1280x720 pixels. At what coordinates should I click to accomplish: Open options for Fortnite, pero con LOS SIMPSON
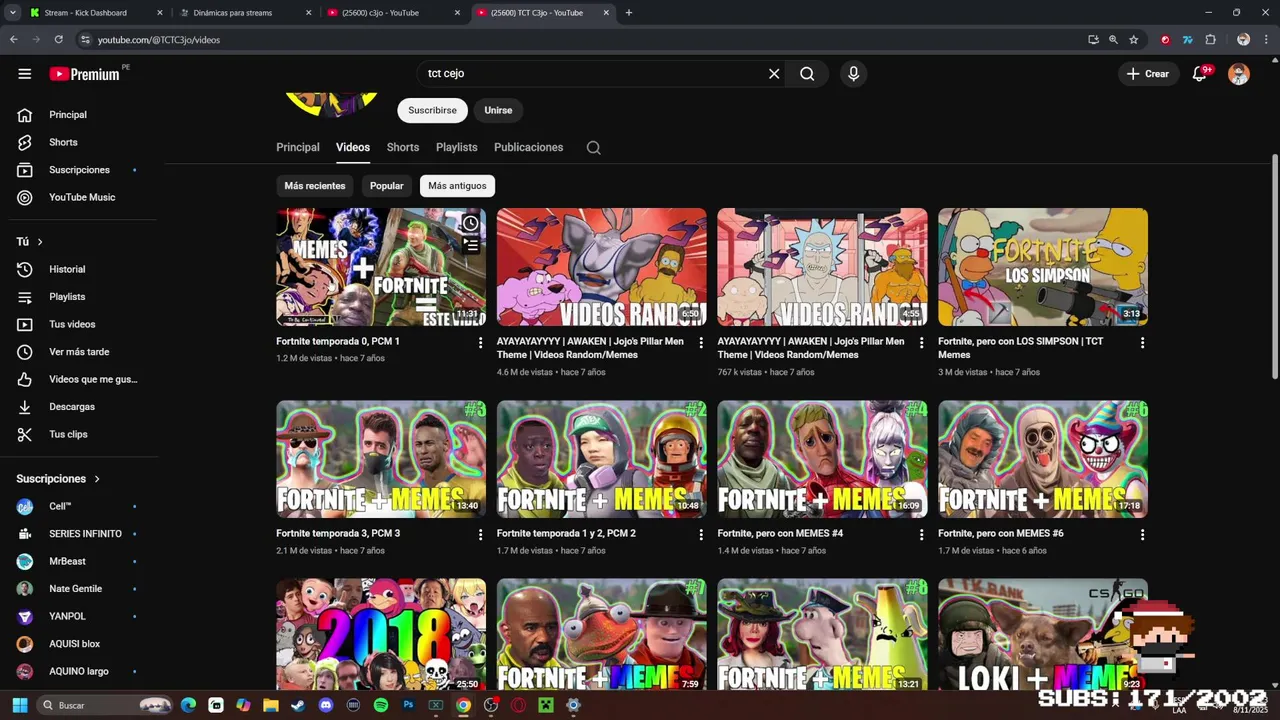(x=1142, y=342)
